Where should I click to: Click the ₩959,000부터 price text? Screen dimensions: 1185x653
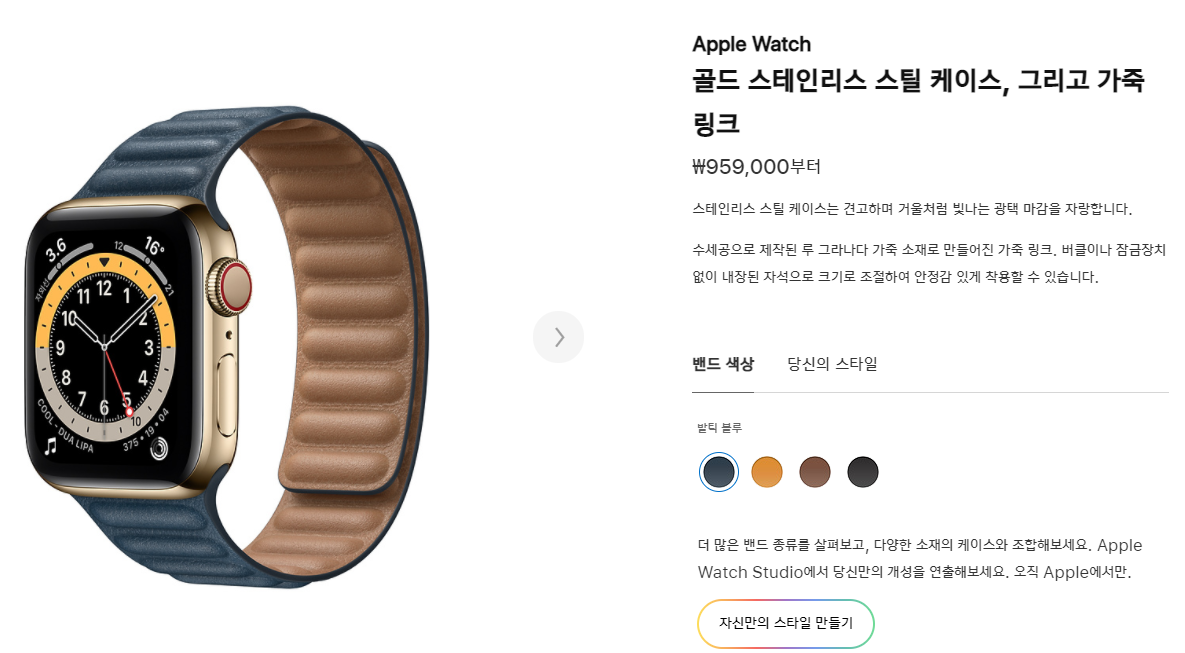pos(756,166)
